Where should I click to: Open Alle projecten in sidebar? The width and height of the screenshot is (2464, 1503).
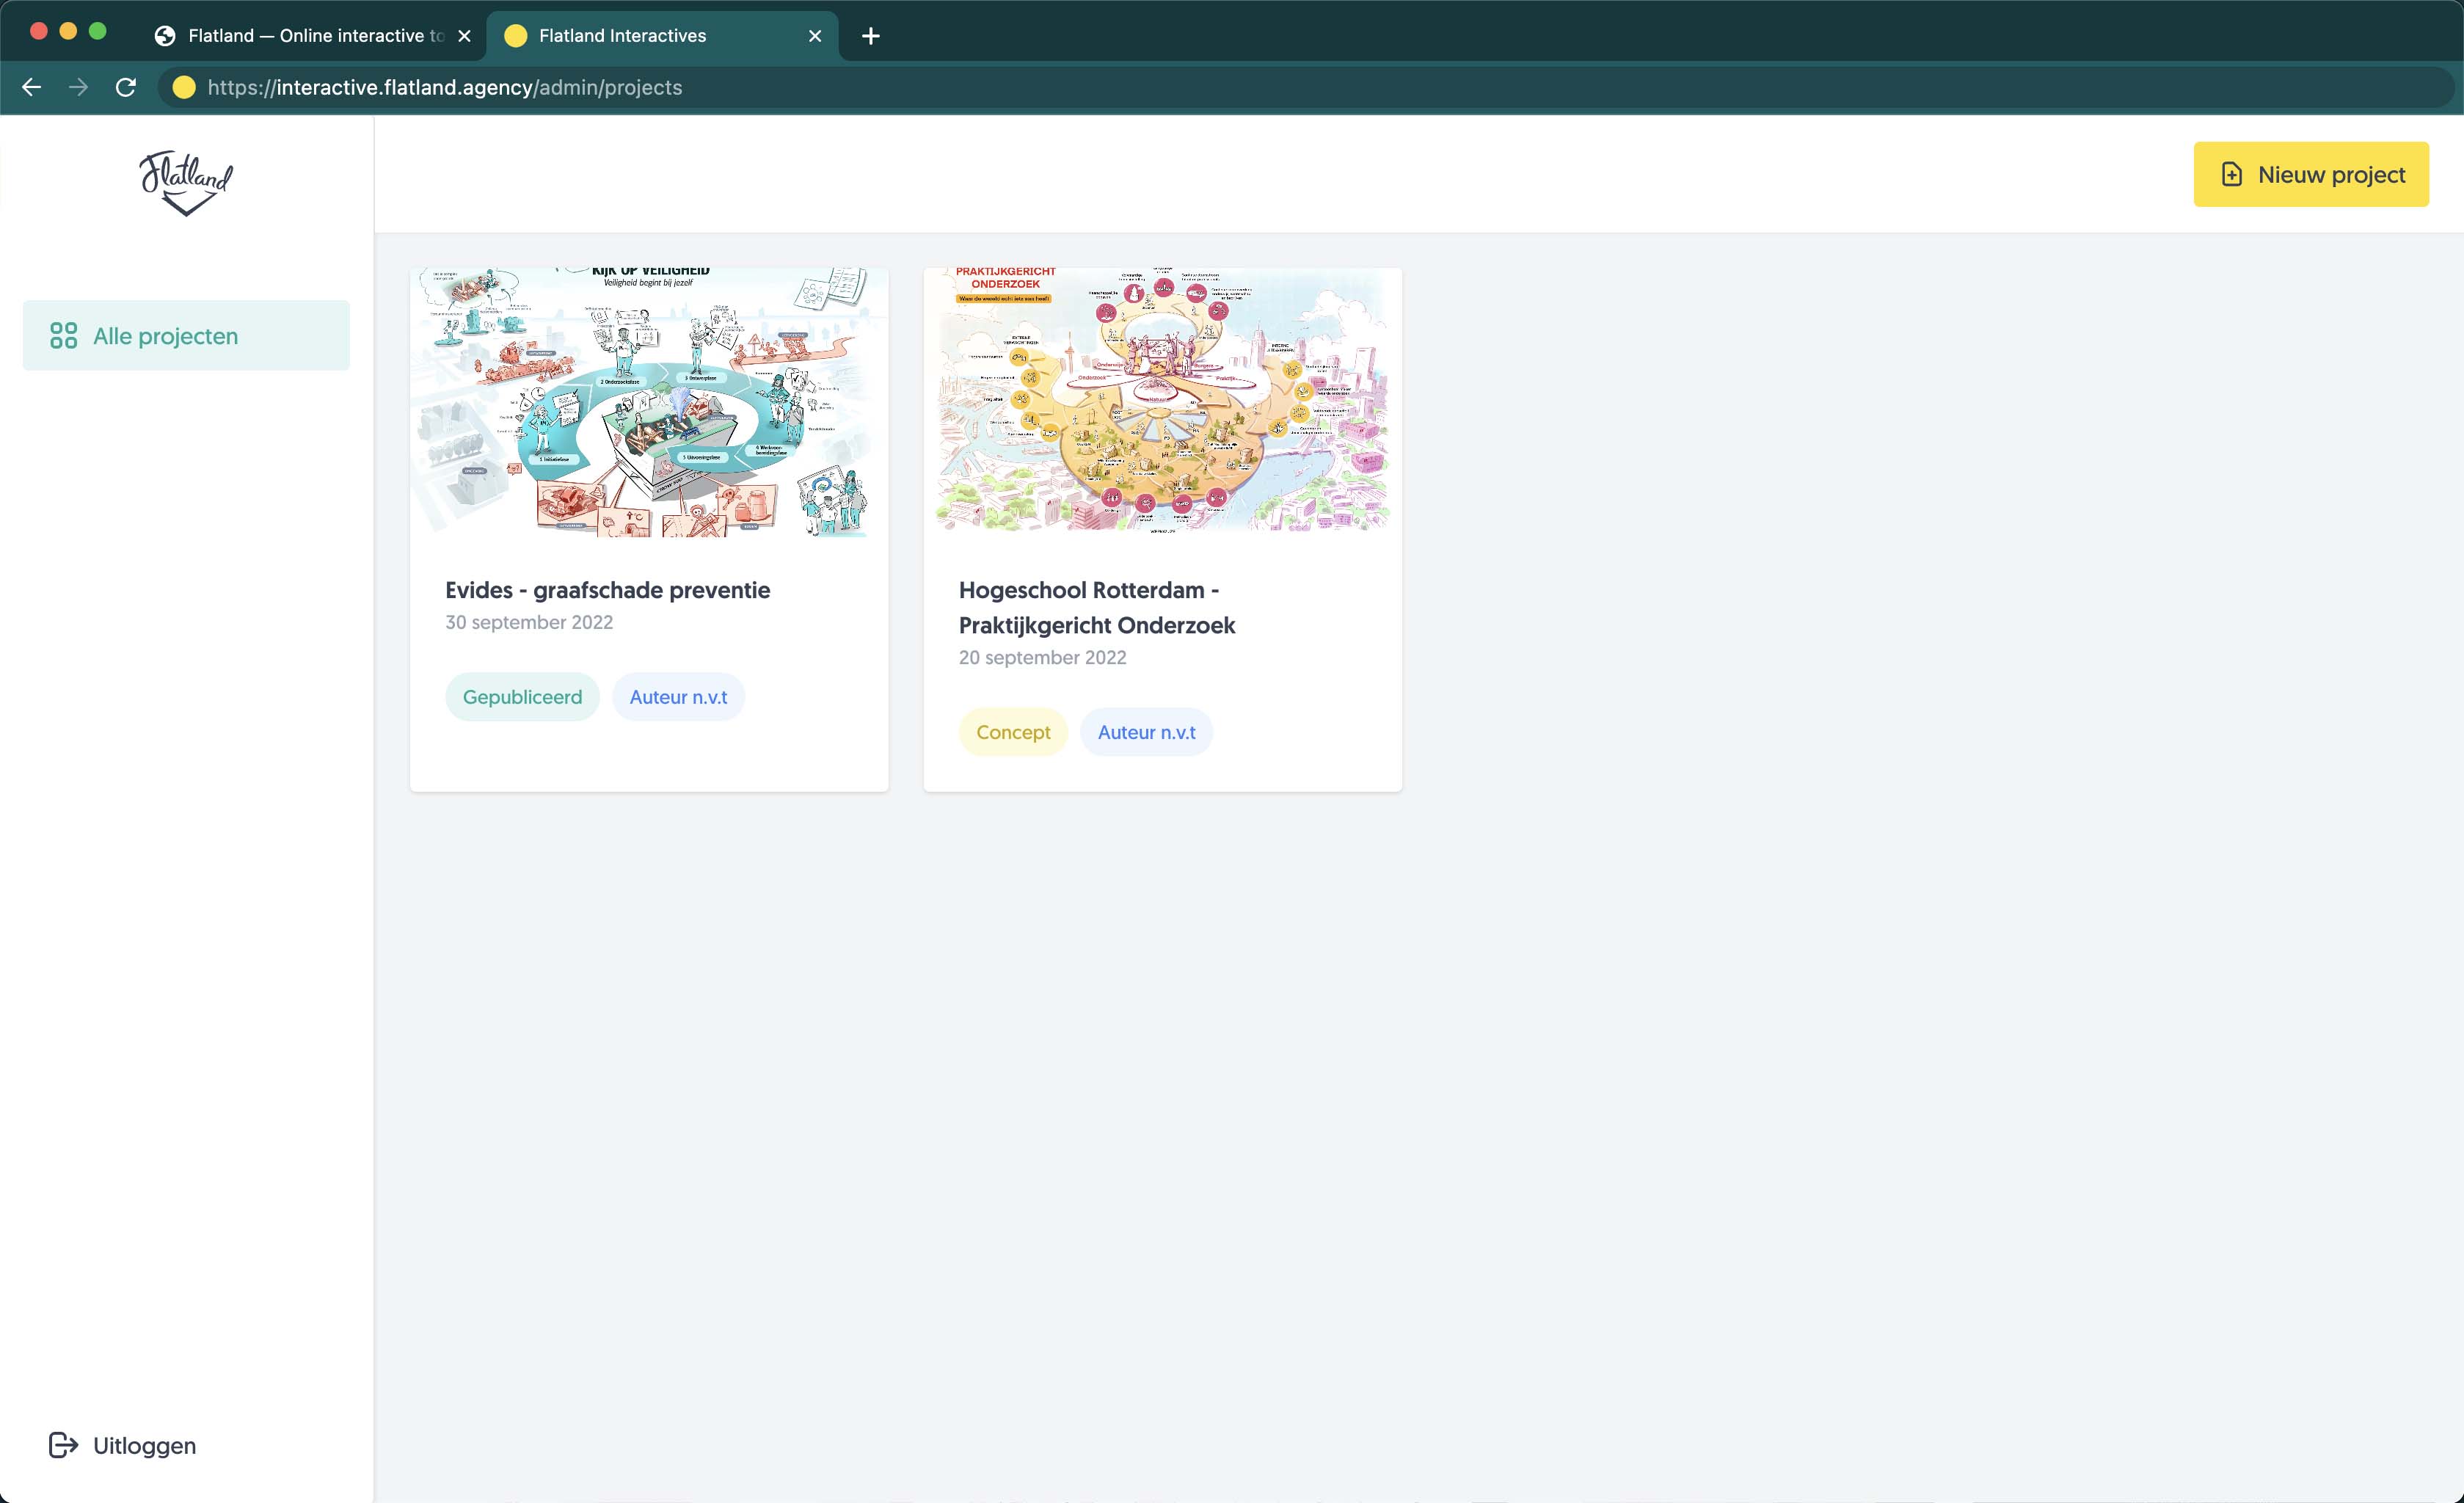pyautogui.click(x=166, y=336)
